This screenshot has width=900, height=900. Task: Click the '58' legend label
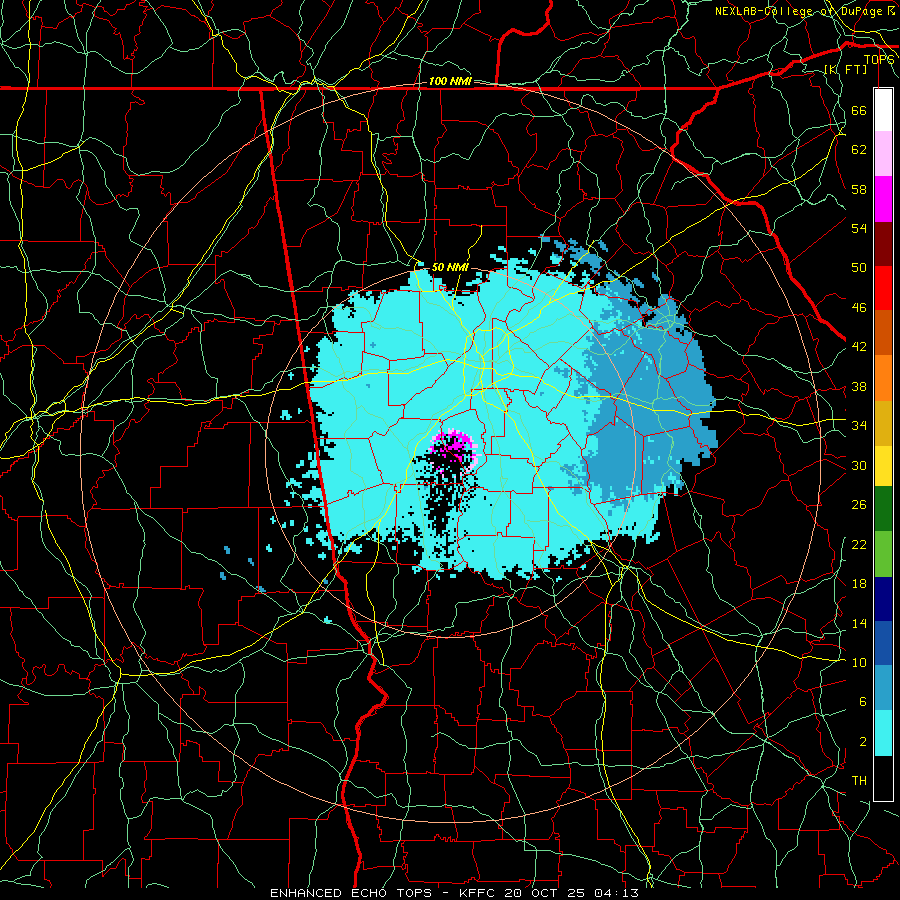coord(859,189)
